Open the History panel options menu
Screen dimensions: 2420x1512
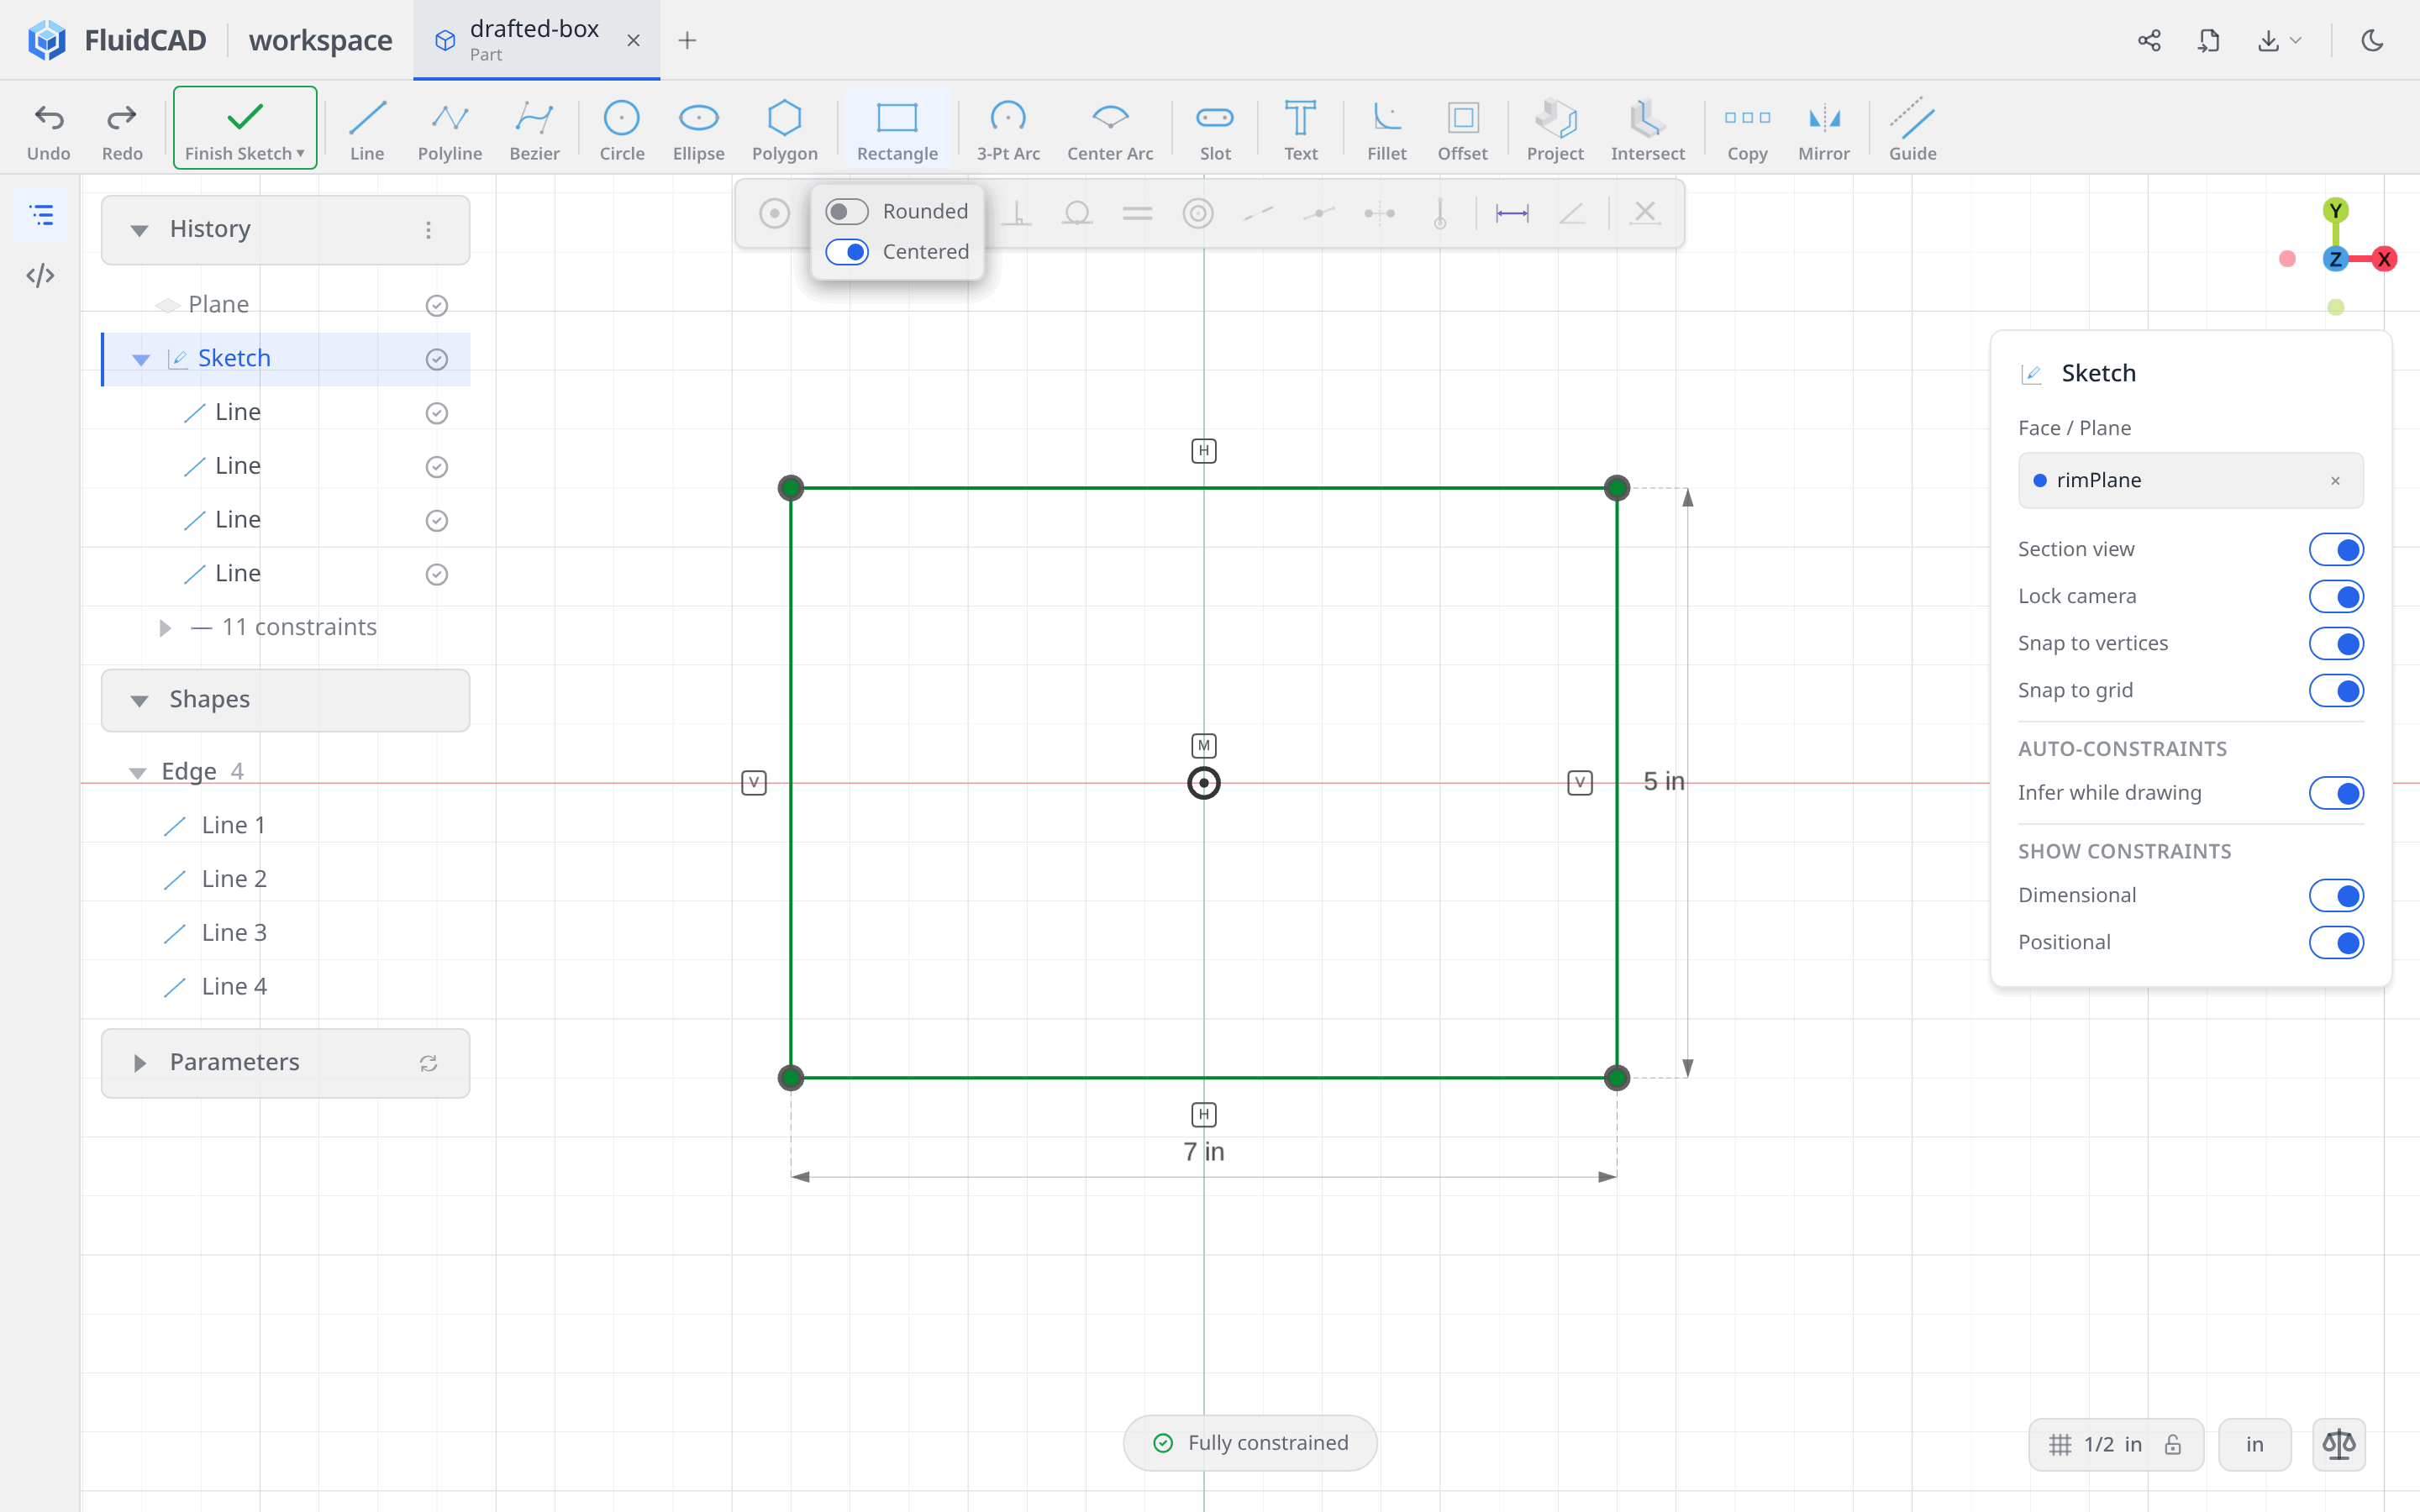pyautogui.click(x=428, y=230)
